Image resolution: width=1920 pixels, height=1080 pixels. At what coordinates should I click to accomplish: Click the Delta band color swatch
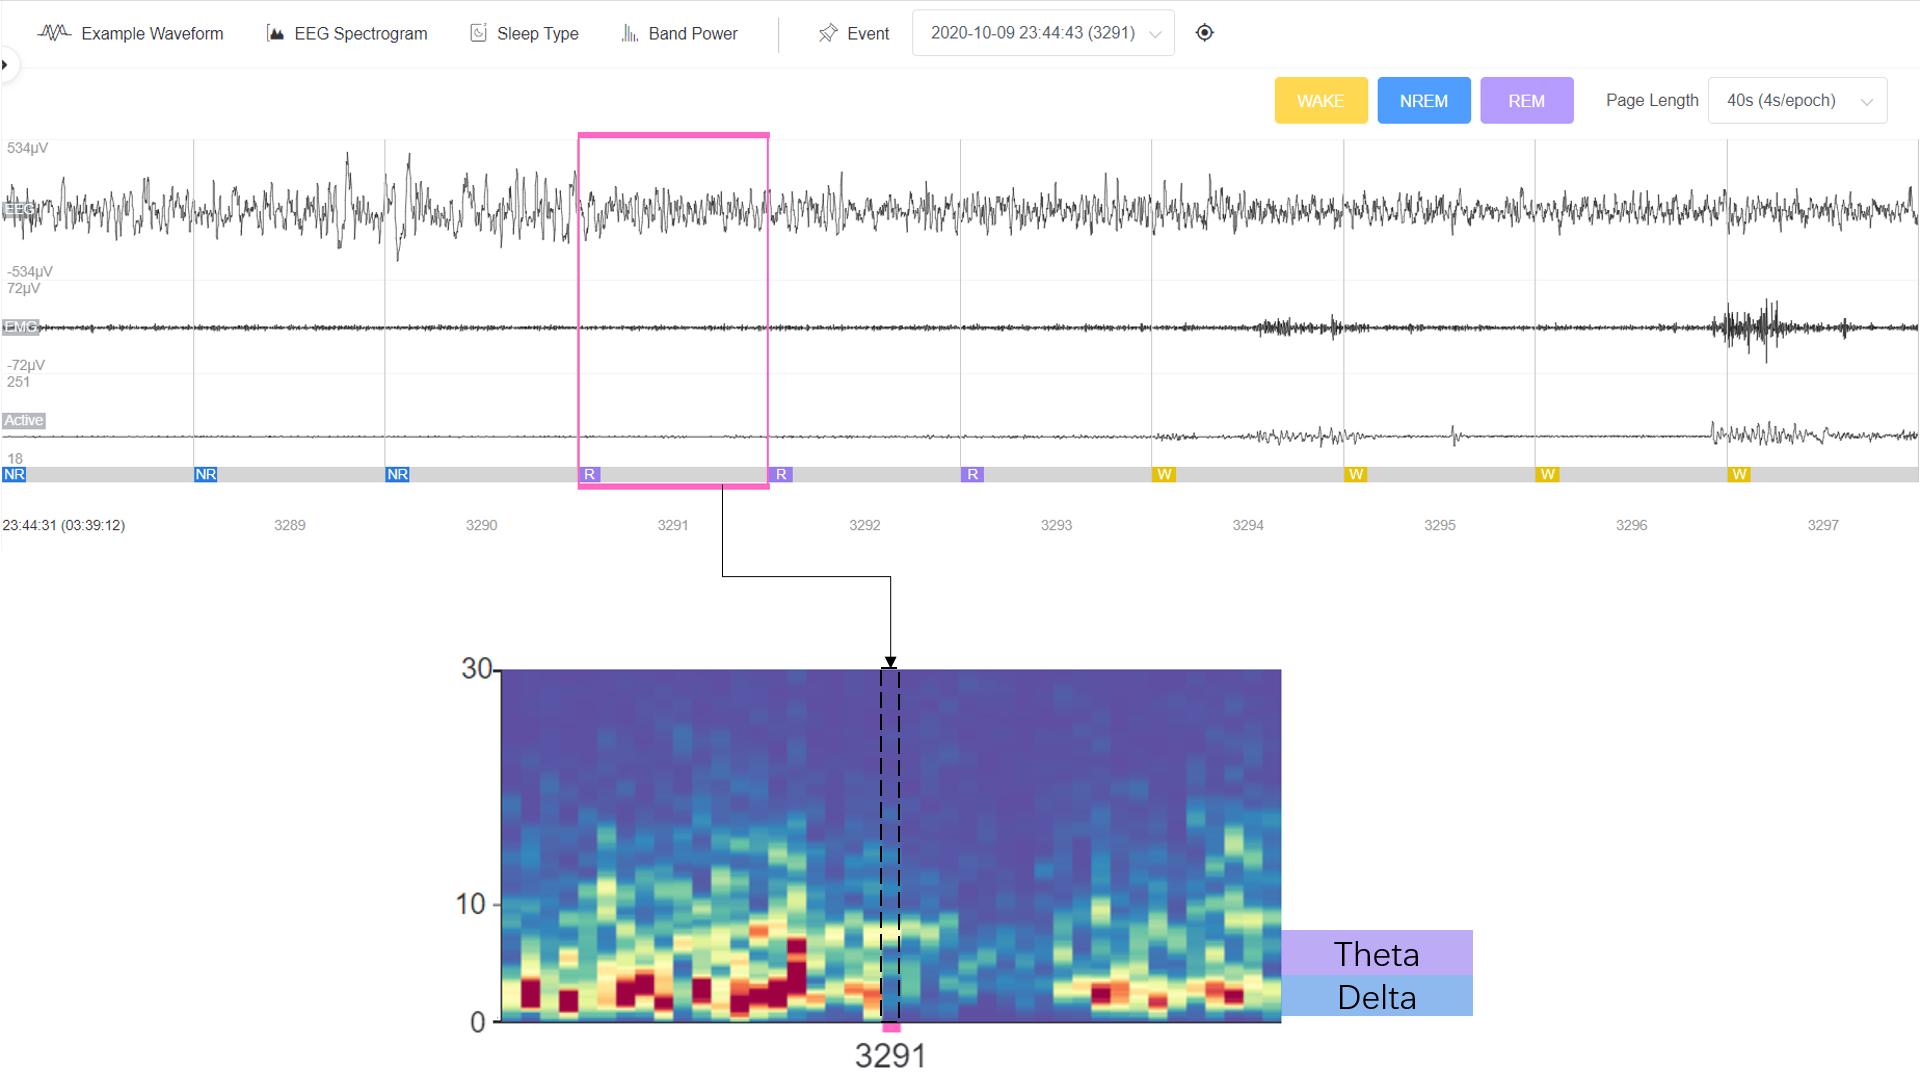point(1376,997)
